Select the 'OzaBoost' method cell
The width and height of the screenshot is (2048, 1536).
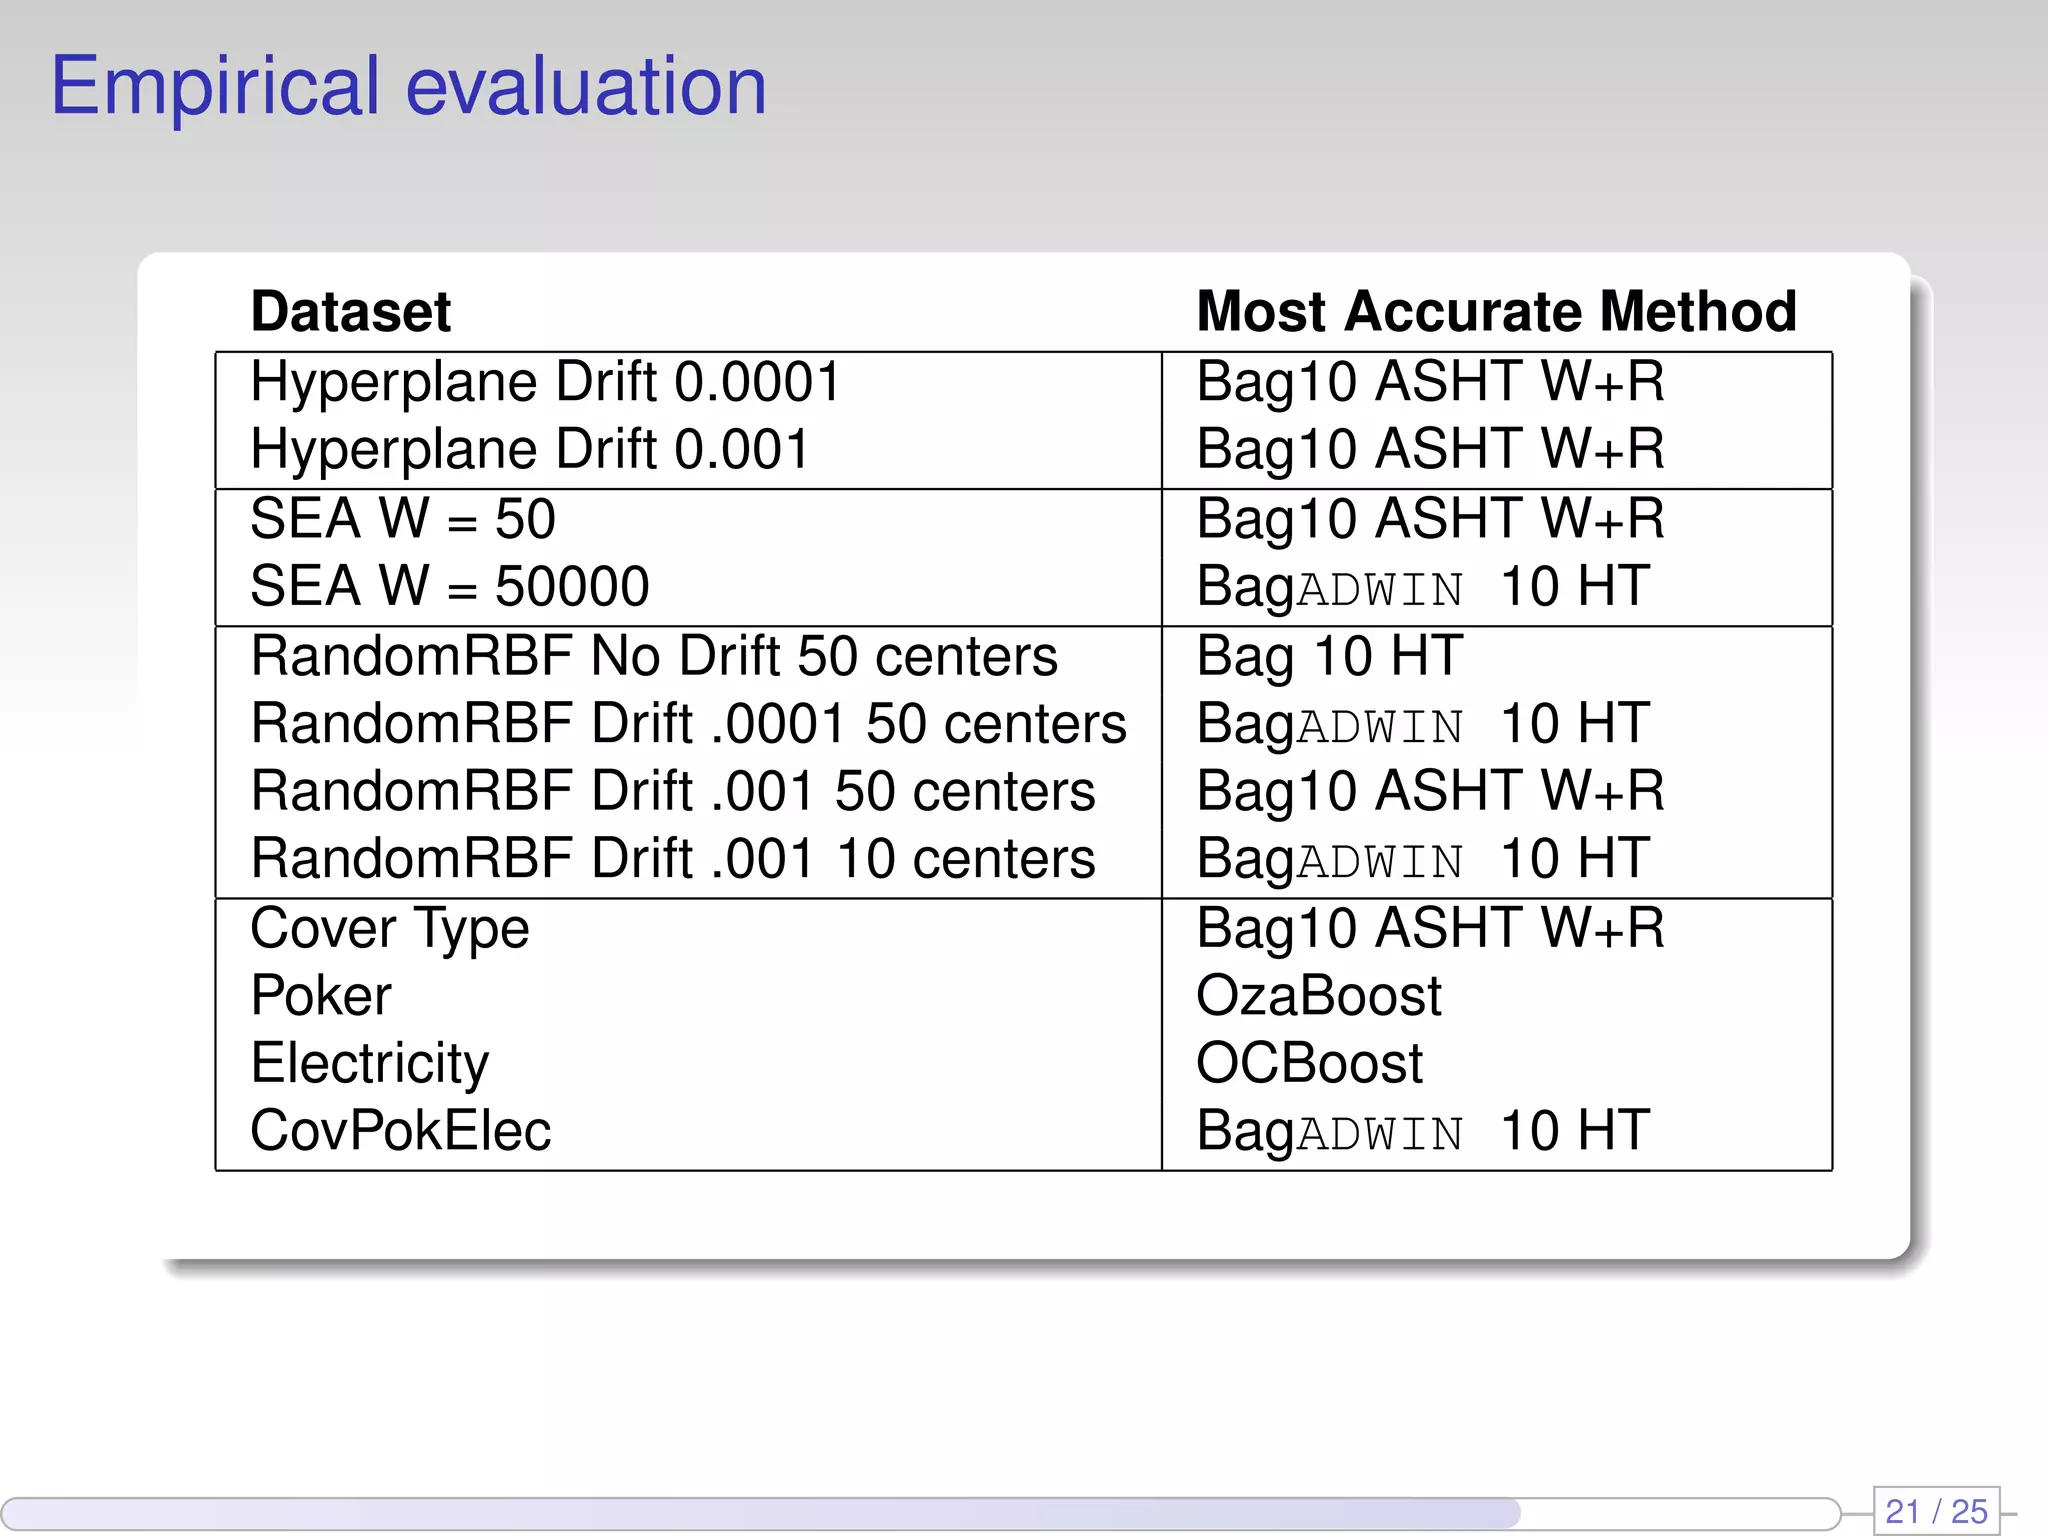coord(1319,996)
